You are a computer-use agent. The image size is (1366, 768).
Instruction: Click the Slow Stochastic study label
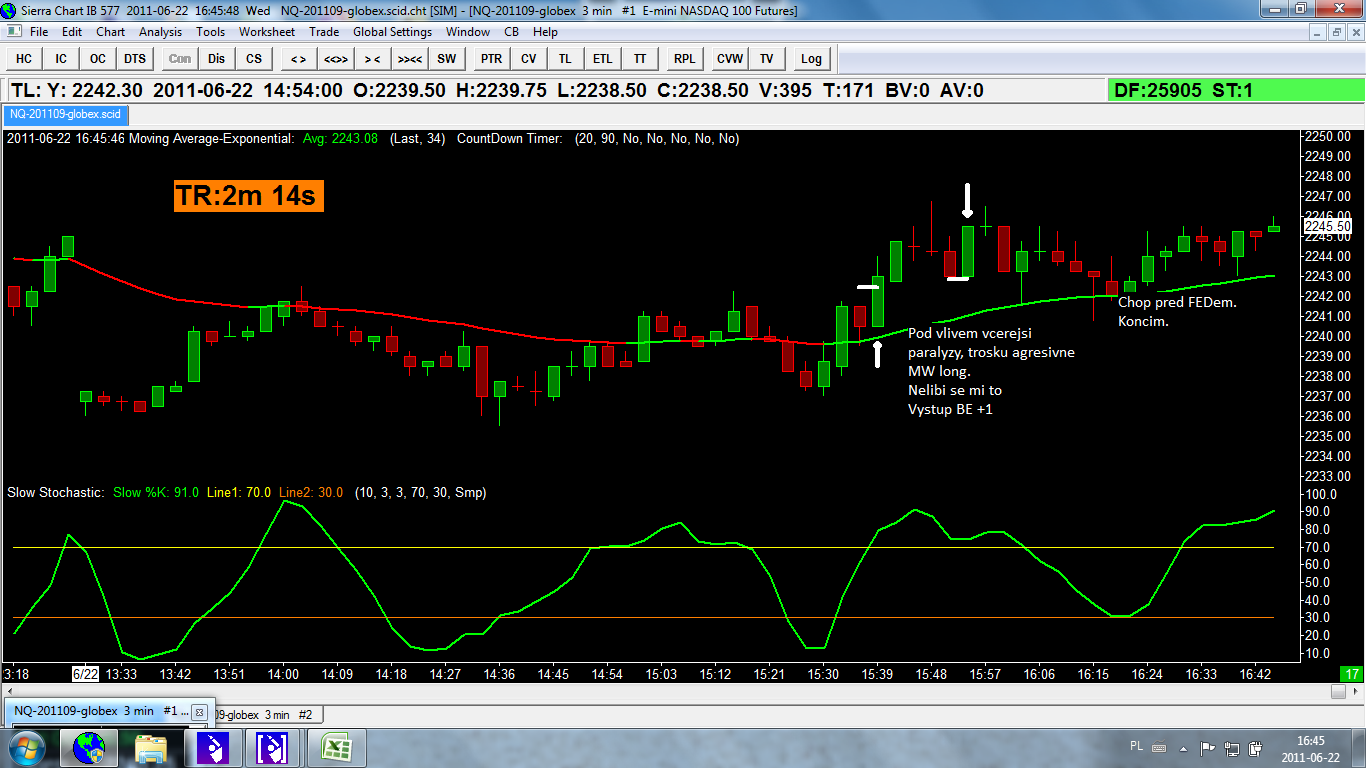[x=56, y=492]
